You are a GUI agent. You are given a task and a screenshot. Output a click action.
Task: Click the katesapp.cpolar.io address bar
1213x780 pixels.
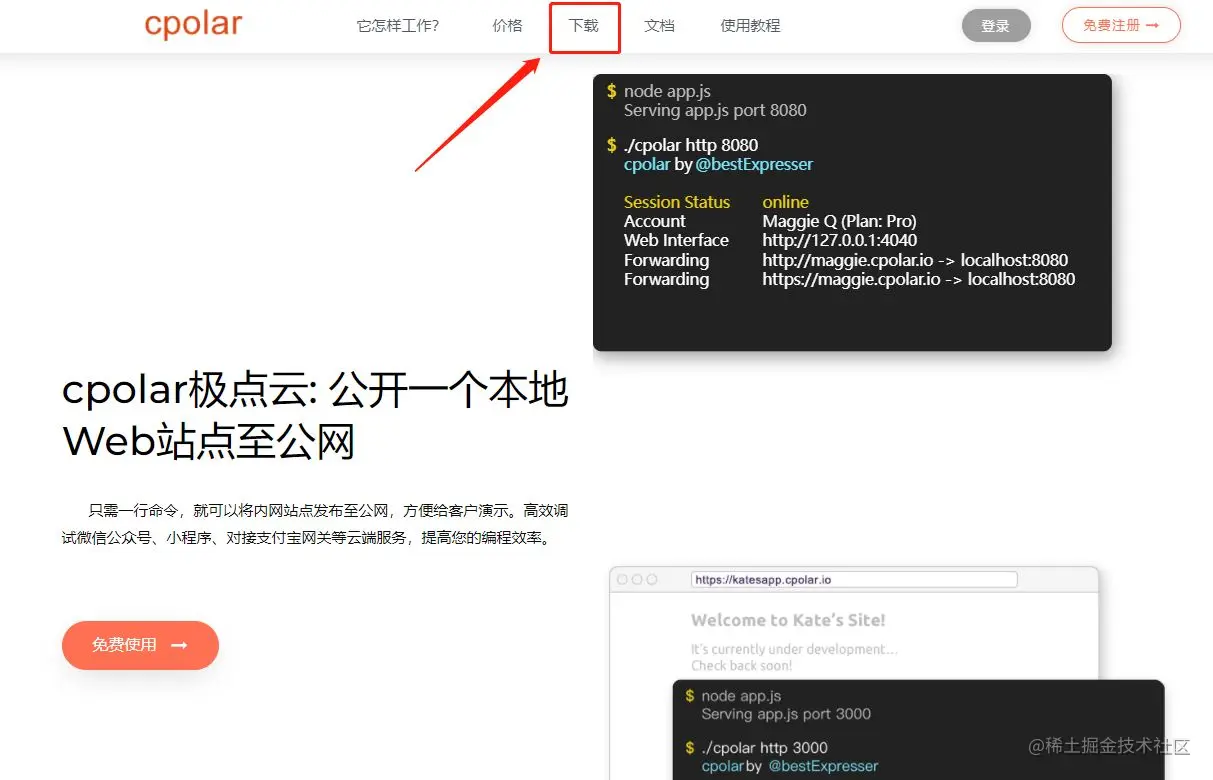[x=854, y=579]
